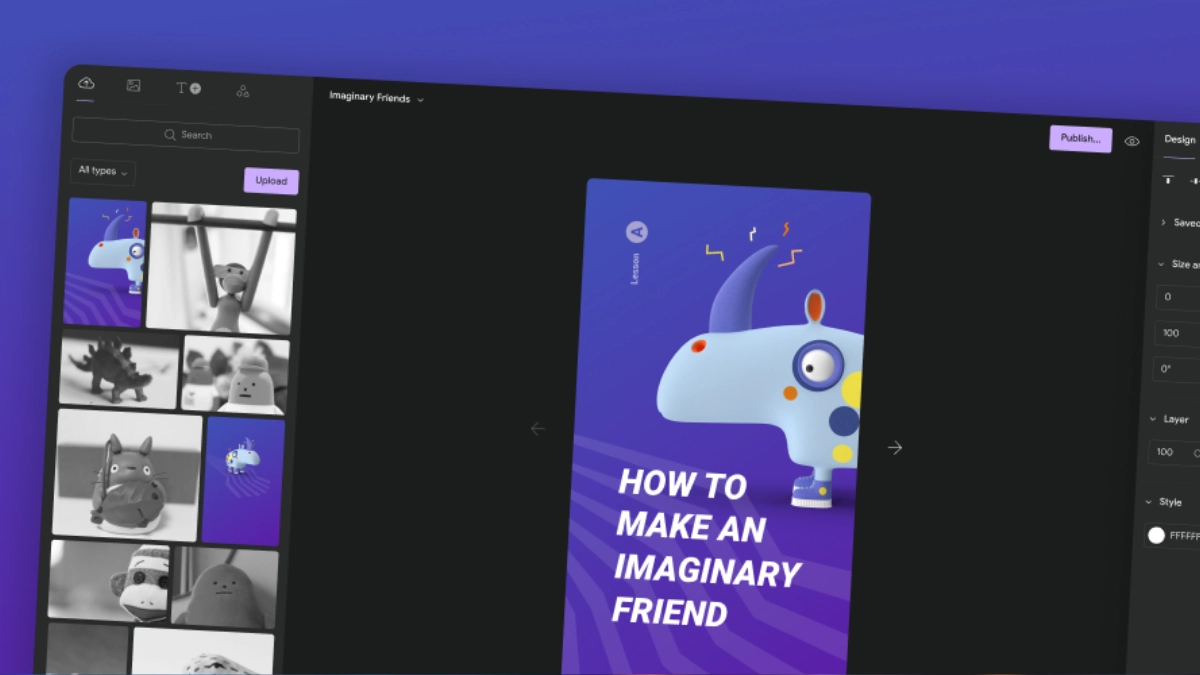
Task: Collapse the Layer section
Action: (1170, 419)
